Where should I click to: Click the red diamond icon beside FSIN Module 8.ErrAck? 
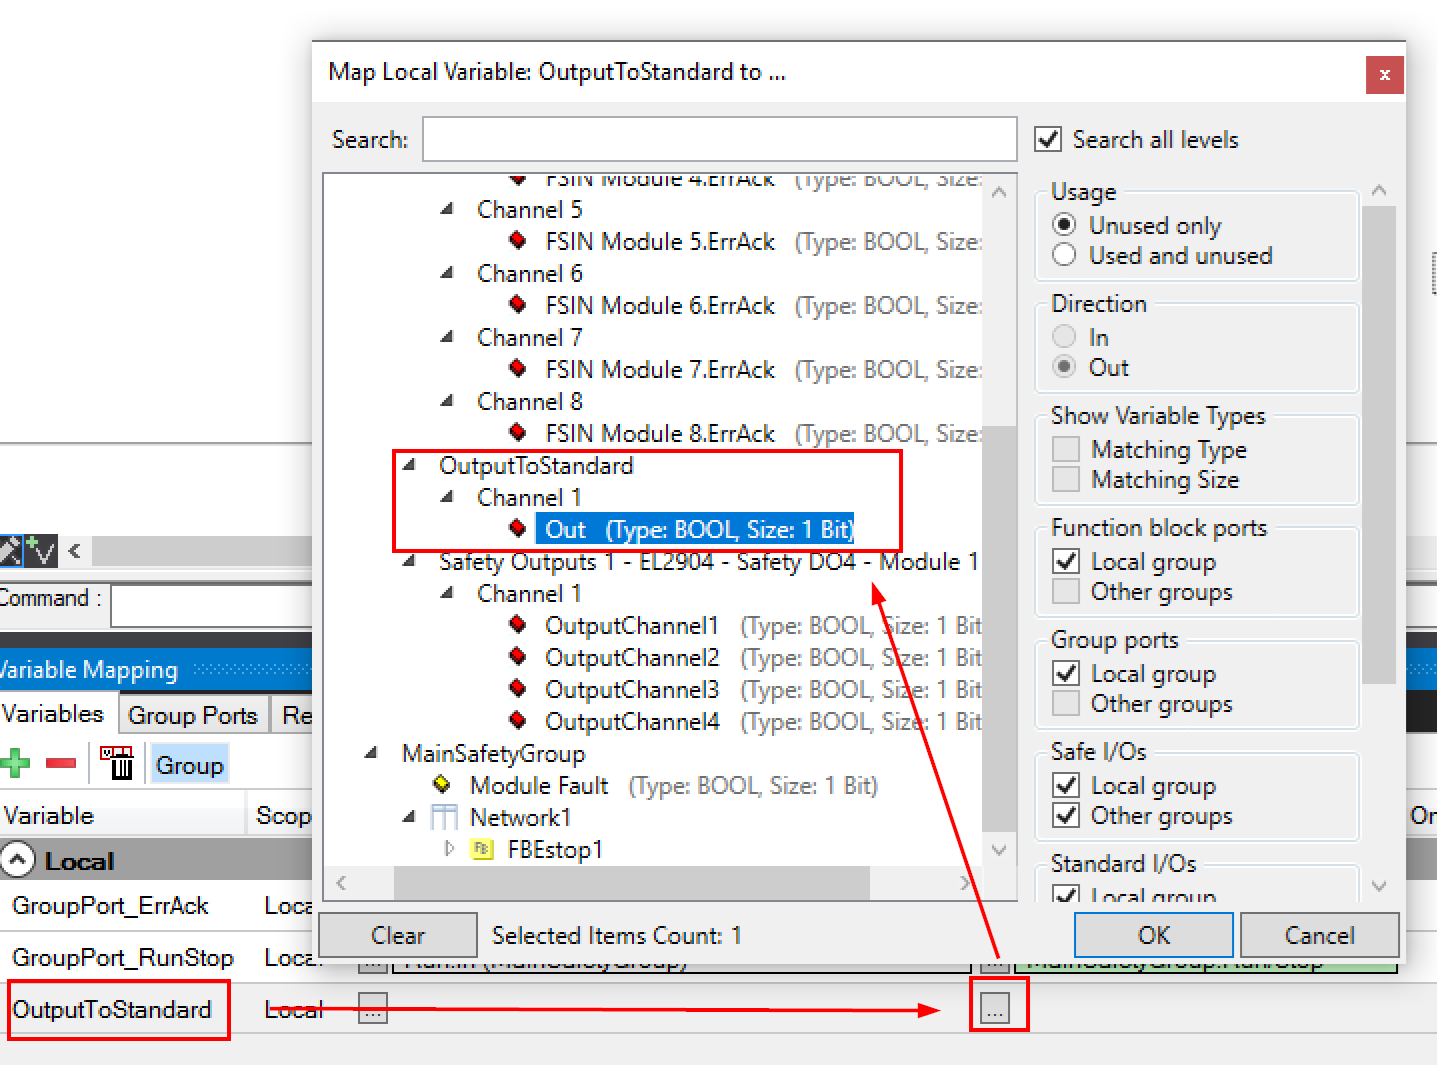518,433
